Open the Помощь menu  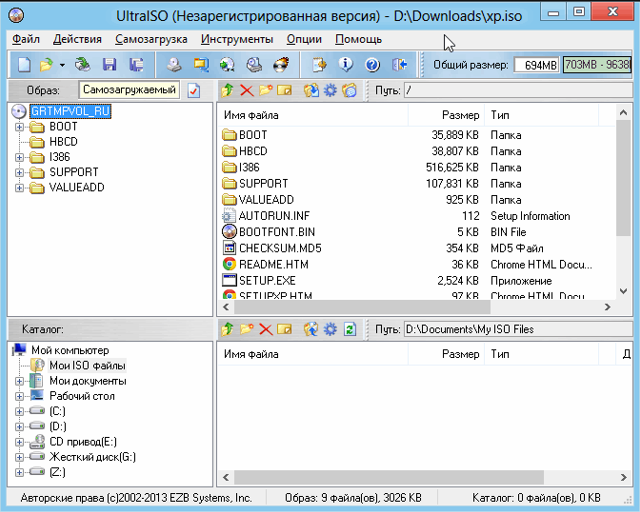tap(358, 39)
